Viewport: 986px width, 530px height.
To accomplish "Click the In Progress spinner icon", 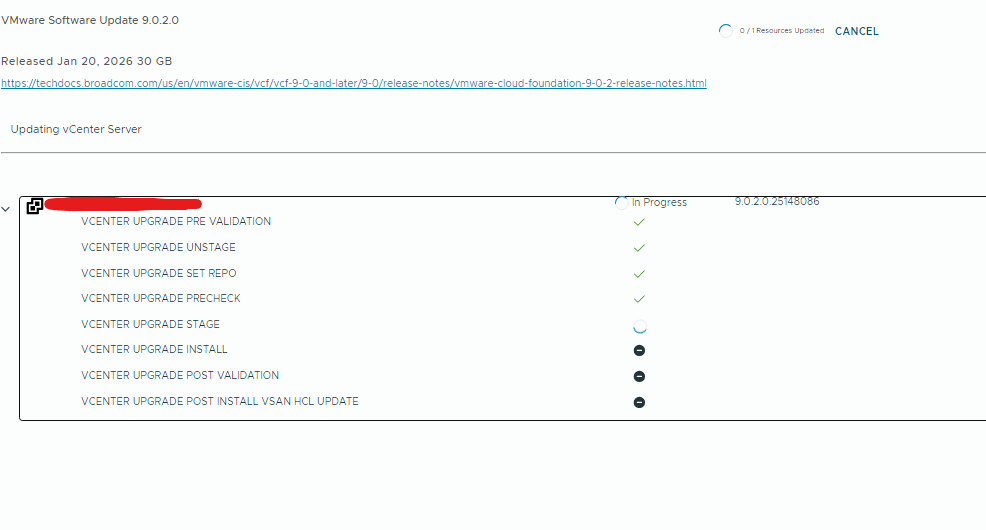I will click(621, 202).
